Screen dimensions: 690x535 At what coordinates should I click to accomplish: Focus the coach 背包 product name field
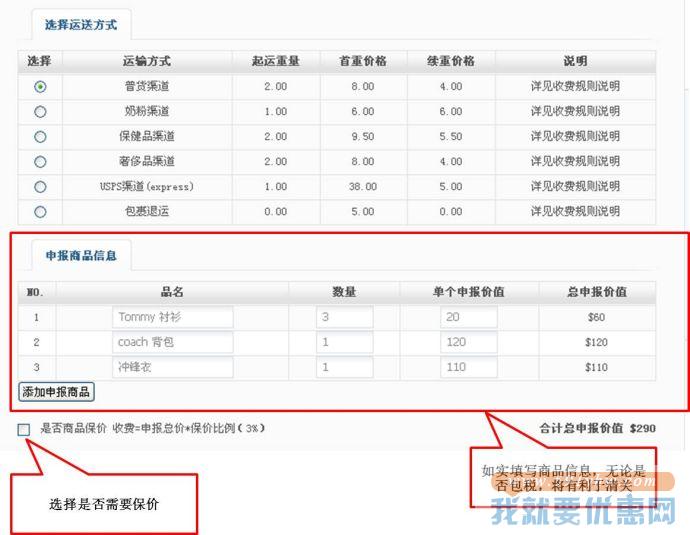(172, 342)
